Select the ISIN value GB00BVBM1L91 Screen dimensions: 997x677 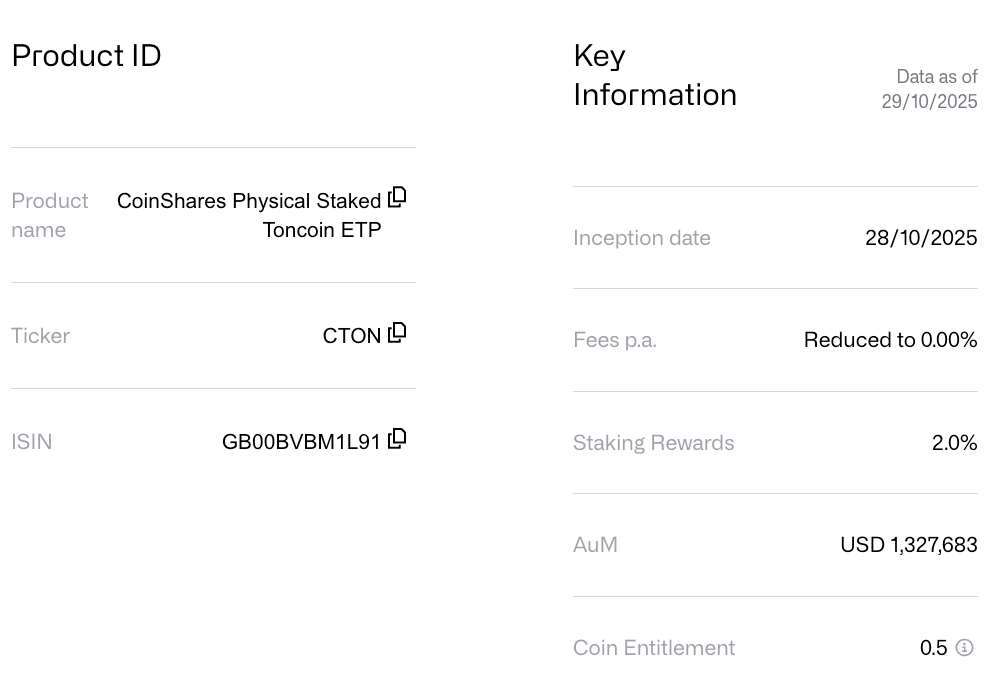(303, 440)
